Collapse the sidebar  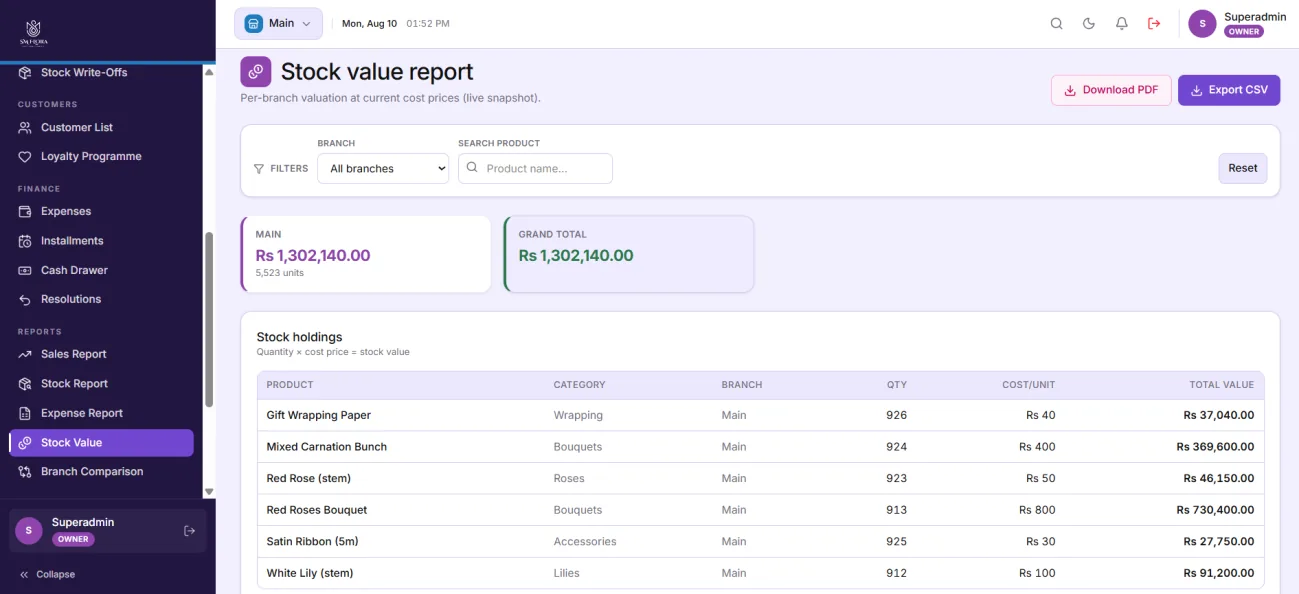coord(48,575)
